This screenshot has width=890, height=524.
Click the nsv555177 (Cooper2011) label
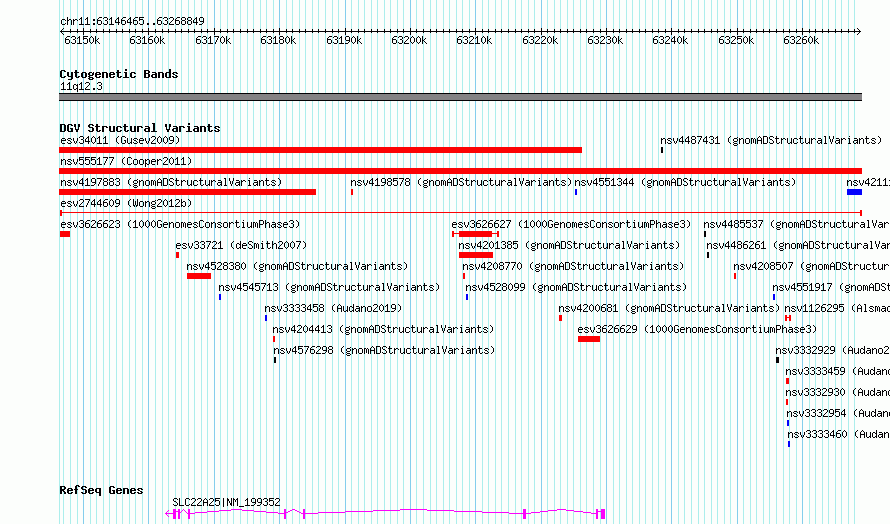(x=126, y=161)
